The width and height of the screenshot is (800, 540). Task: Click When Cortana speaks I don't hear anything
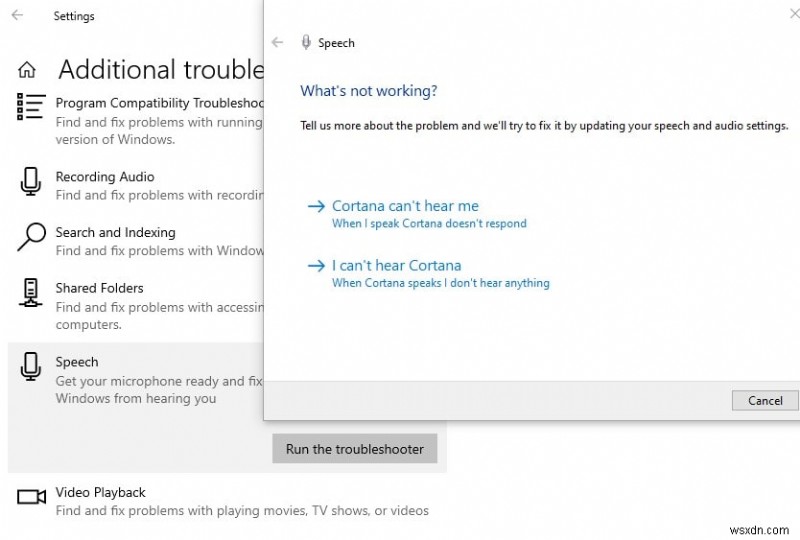pyautogui.click(x=441, y=283)
